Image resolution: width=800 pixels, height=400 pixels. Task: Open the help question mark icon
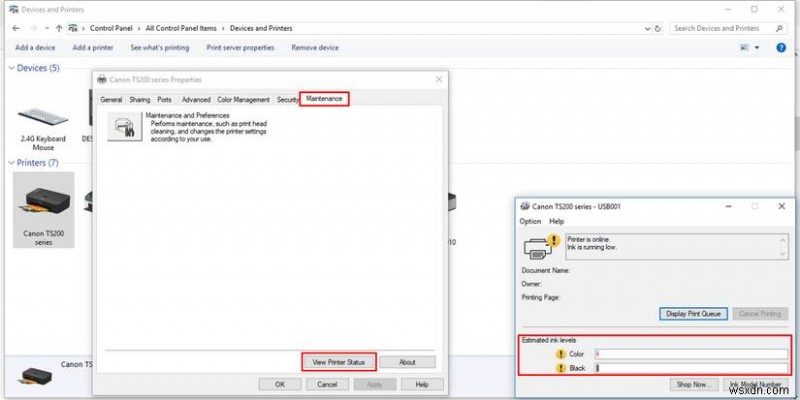(781, 47)
